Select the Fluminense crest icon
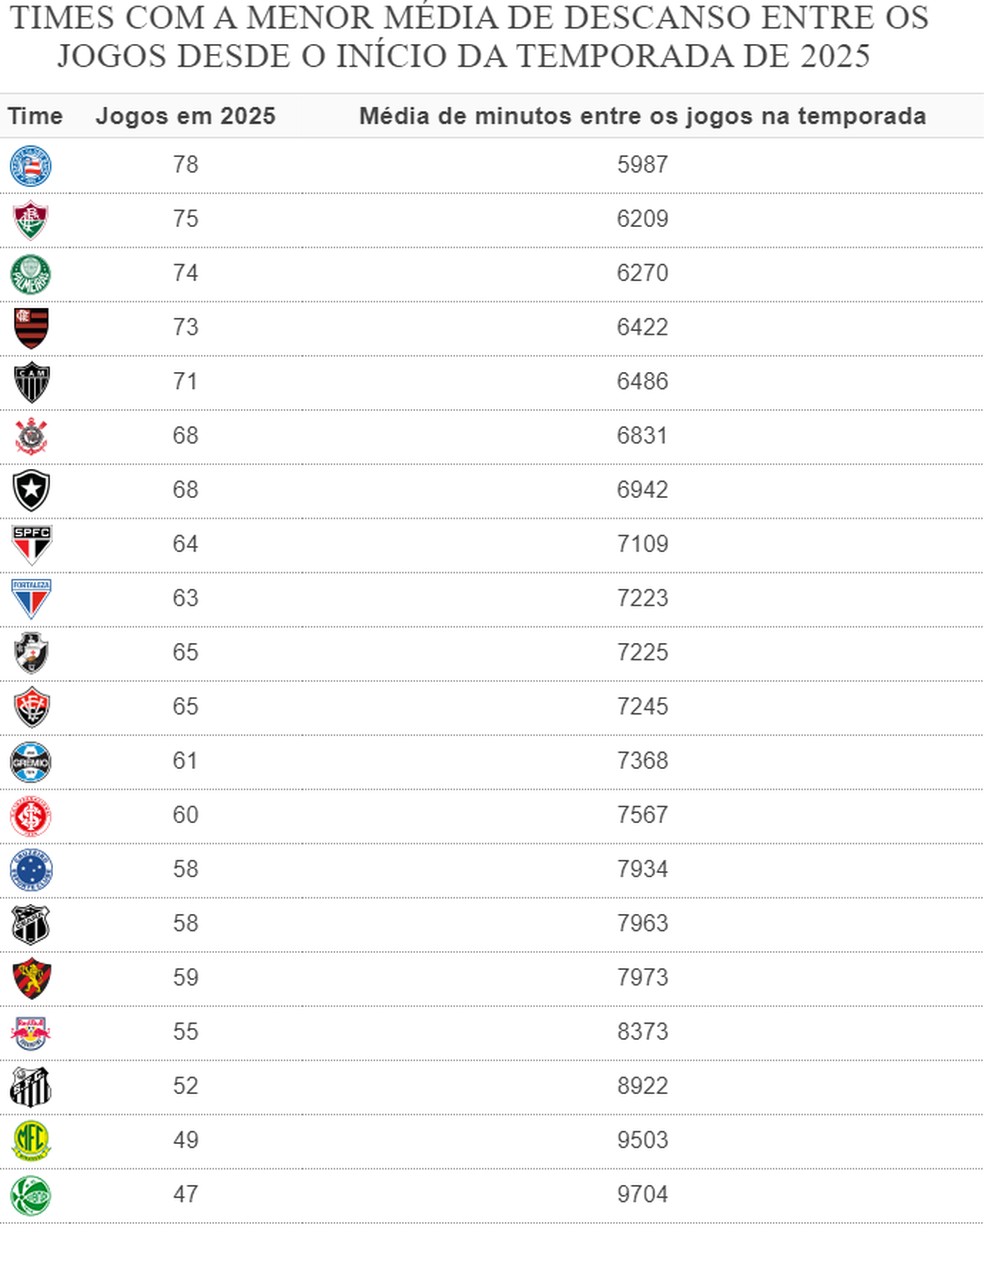Screen dimensions: 984x1265 (30, 220)
